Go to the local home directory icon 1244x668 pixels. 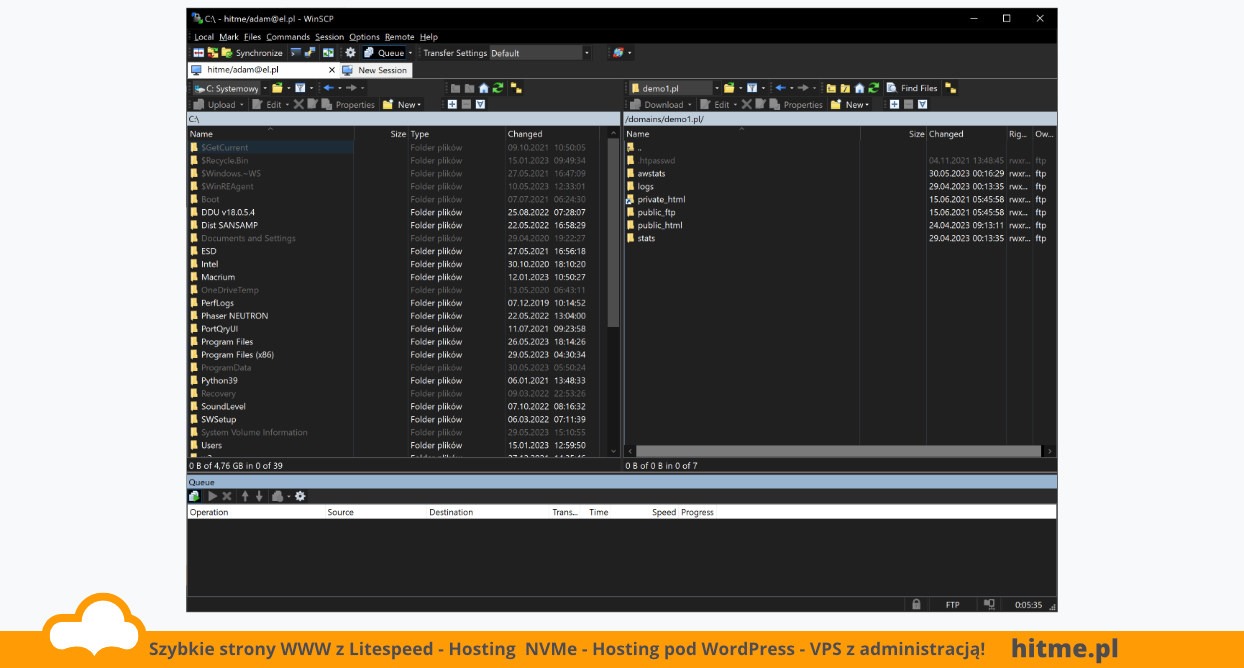[x=484, y=88]
